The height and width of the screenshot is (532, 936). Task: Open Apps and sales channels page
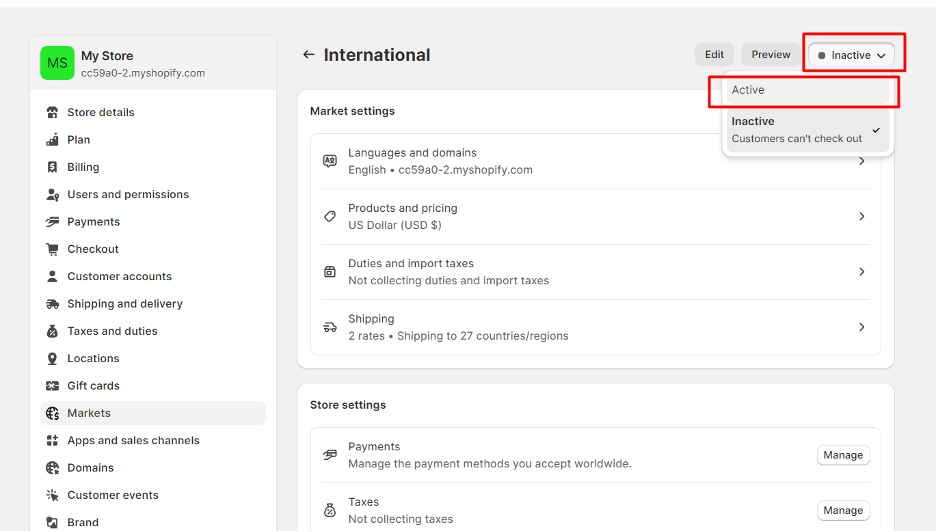153,441
